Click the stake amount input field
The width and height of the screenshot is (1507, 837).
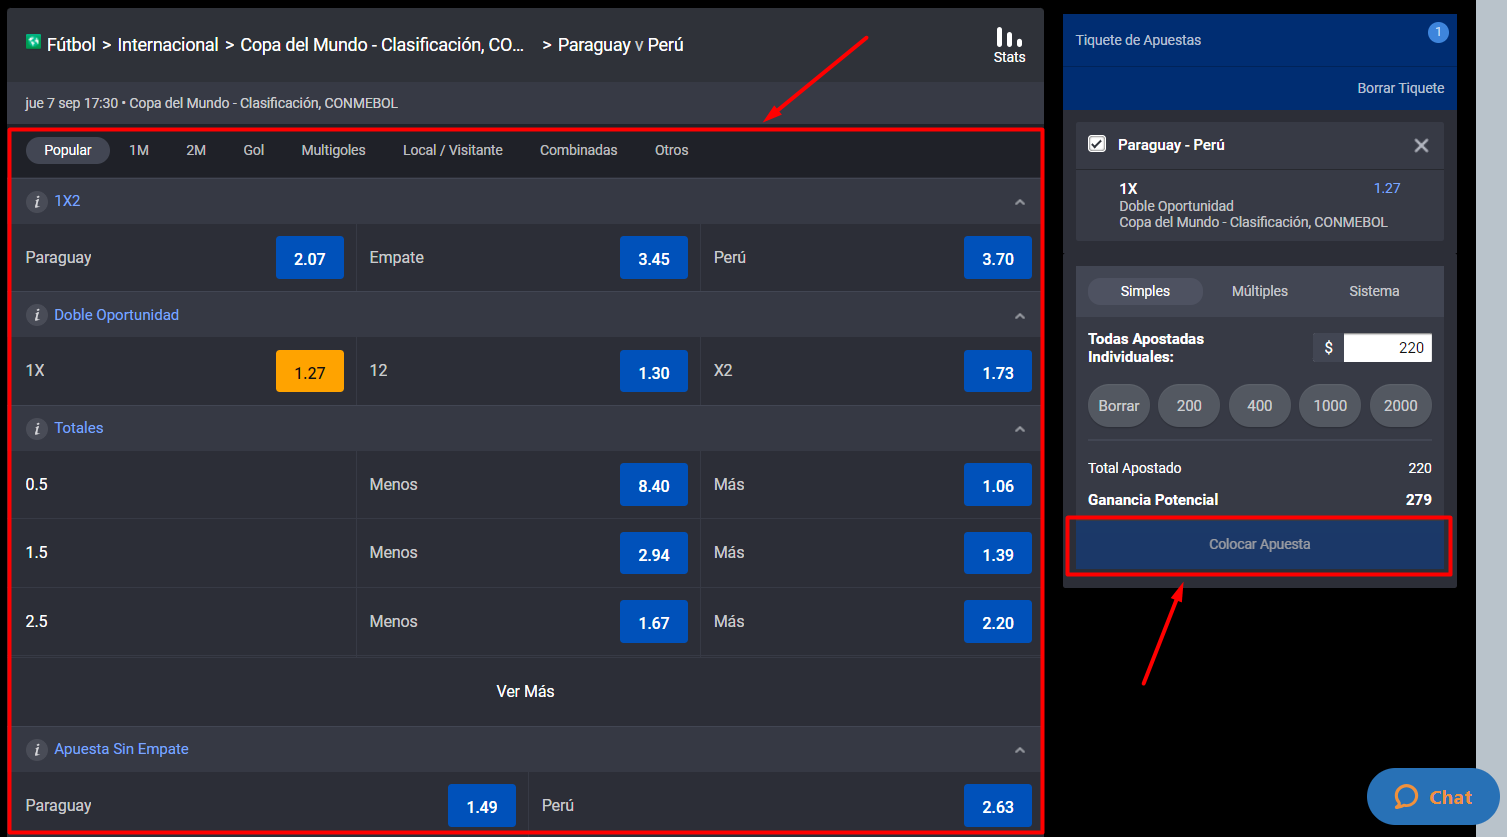point(1387,347)
